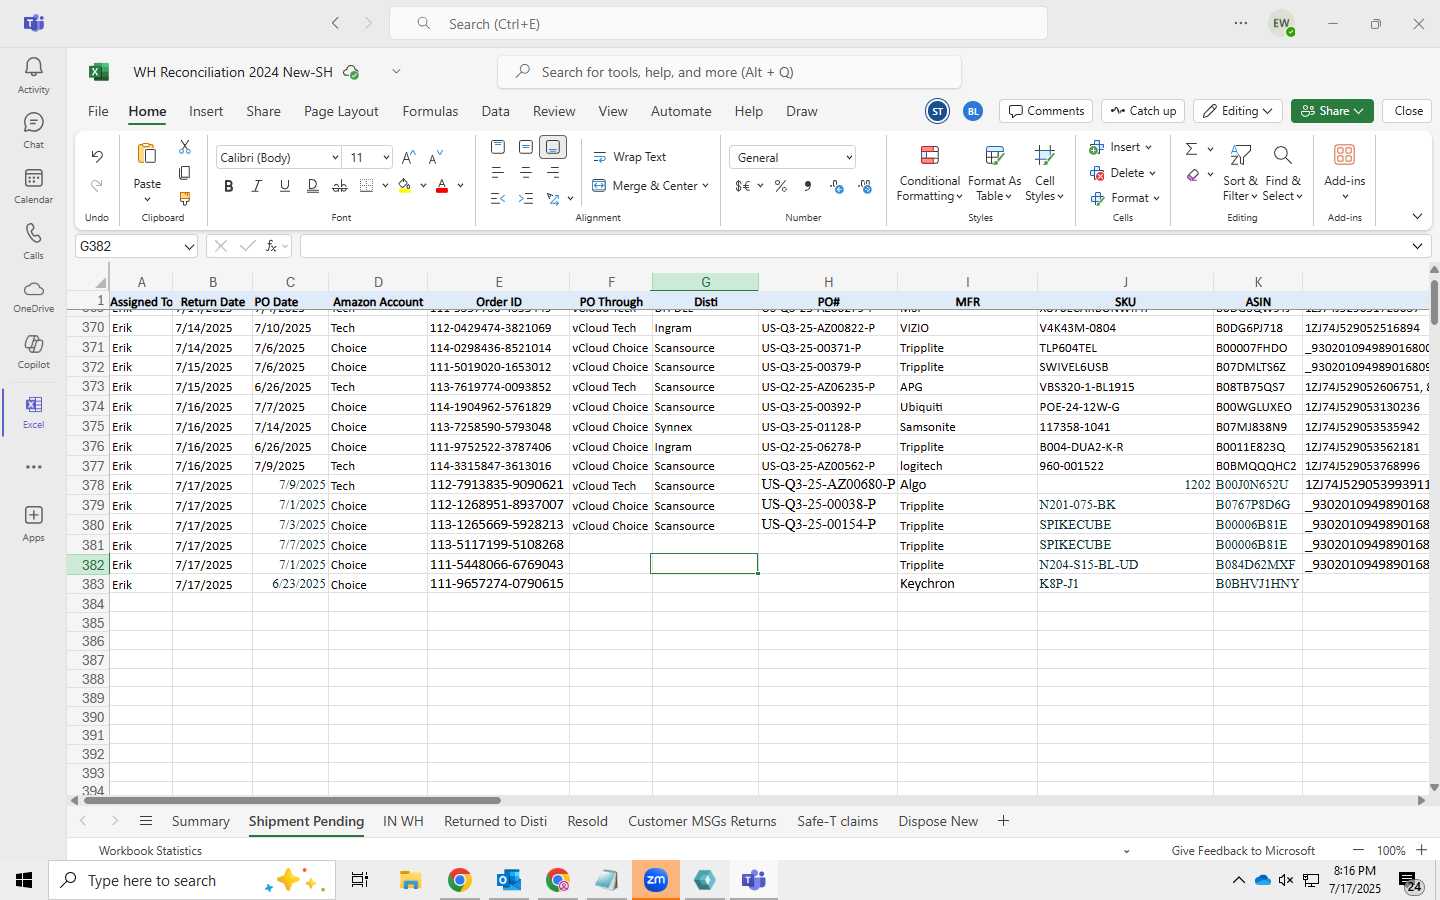Cut selection with the scissors icon
The height and width of the screenshot is (900, 1440).
click(x=185, y=146)
